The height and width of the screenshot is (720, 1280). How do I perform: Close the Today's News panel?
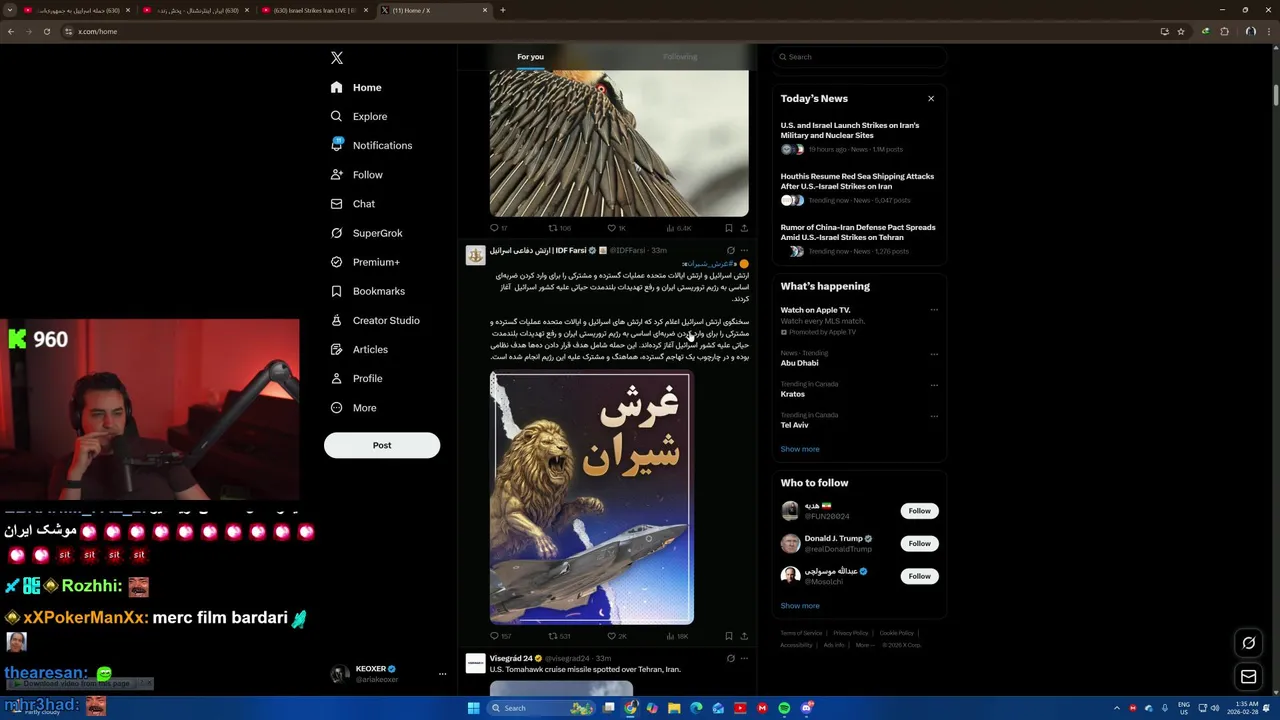(931, 99)
